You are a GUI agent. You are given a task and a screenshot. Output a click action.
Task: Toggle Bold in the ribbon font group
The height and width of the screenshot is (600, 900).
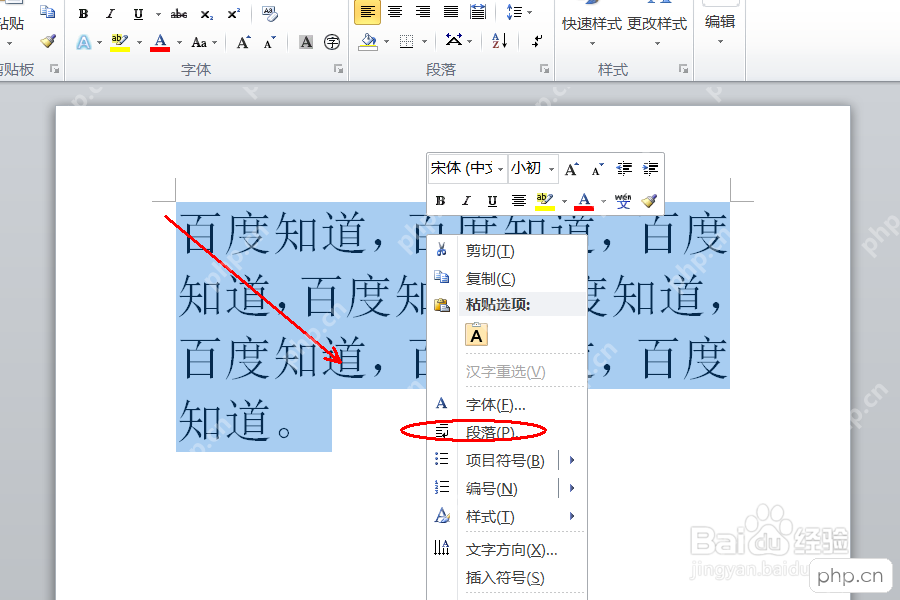tap(83, 14)
